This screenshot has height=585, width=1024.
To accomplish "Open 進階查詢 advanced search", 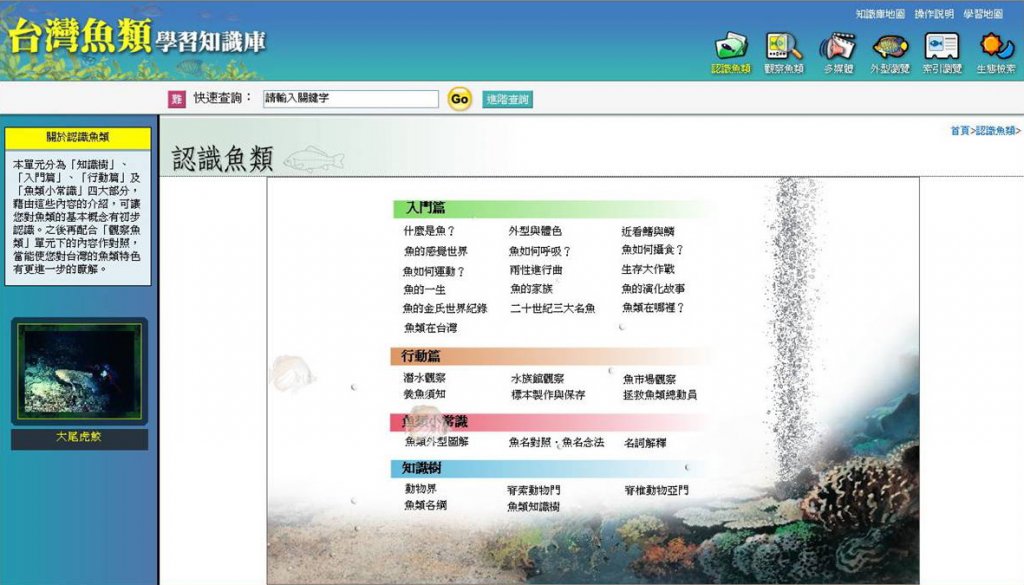I will pos(507,99).
